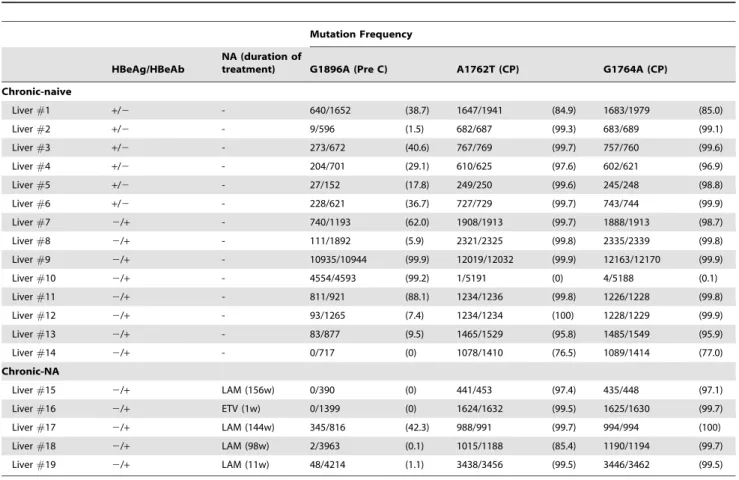Click the 'Liver #6' row label
Viewport: 739px width, 480px height.
click(31, 203)
